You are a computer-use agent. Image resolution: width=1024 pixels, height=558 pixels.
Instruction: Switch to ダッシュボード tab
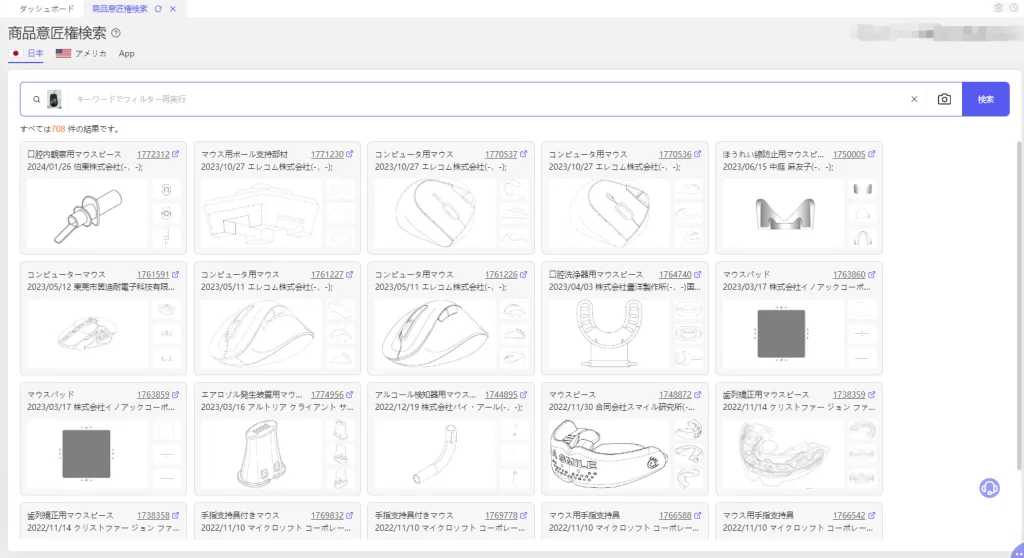[x=46, y=8]
